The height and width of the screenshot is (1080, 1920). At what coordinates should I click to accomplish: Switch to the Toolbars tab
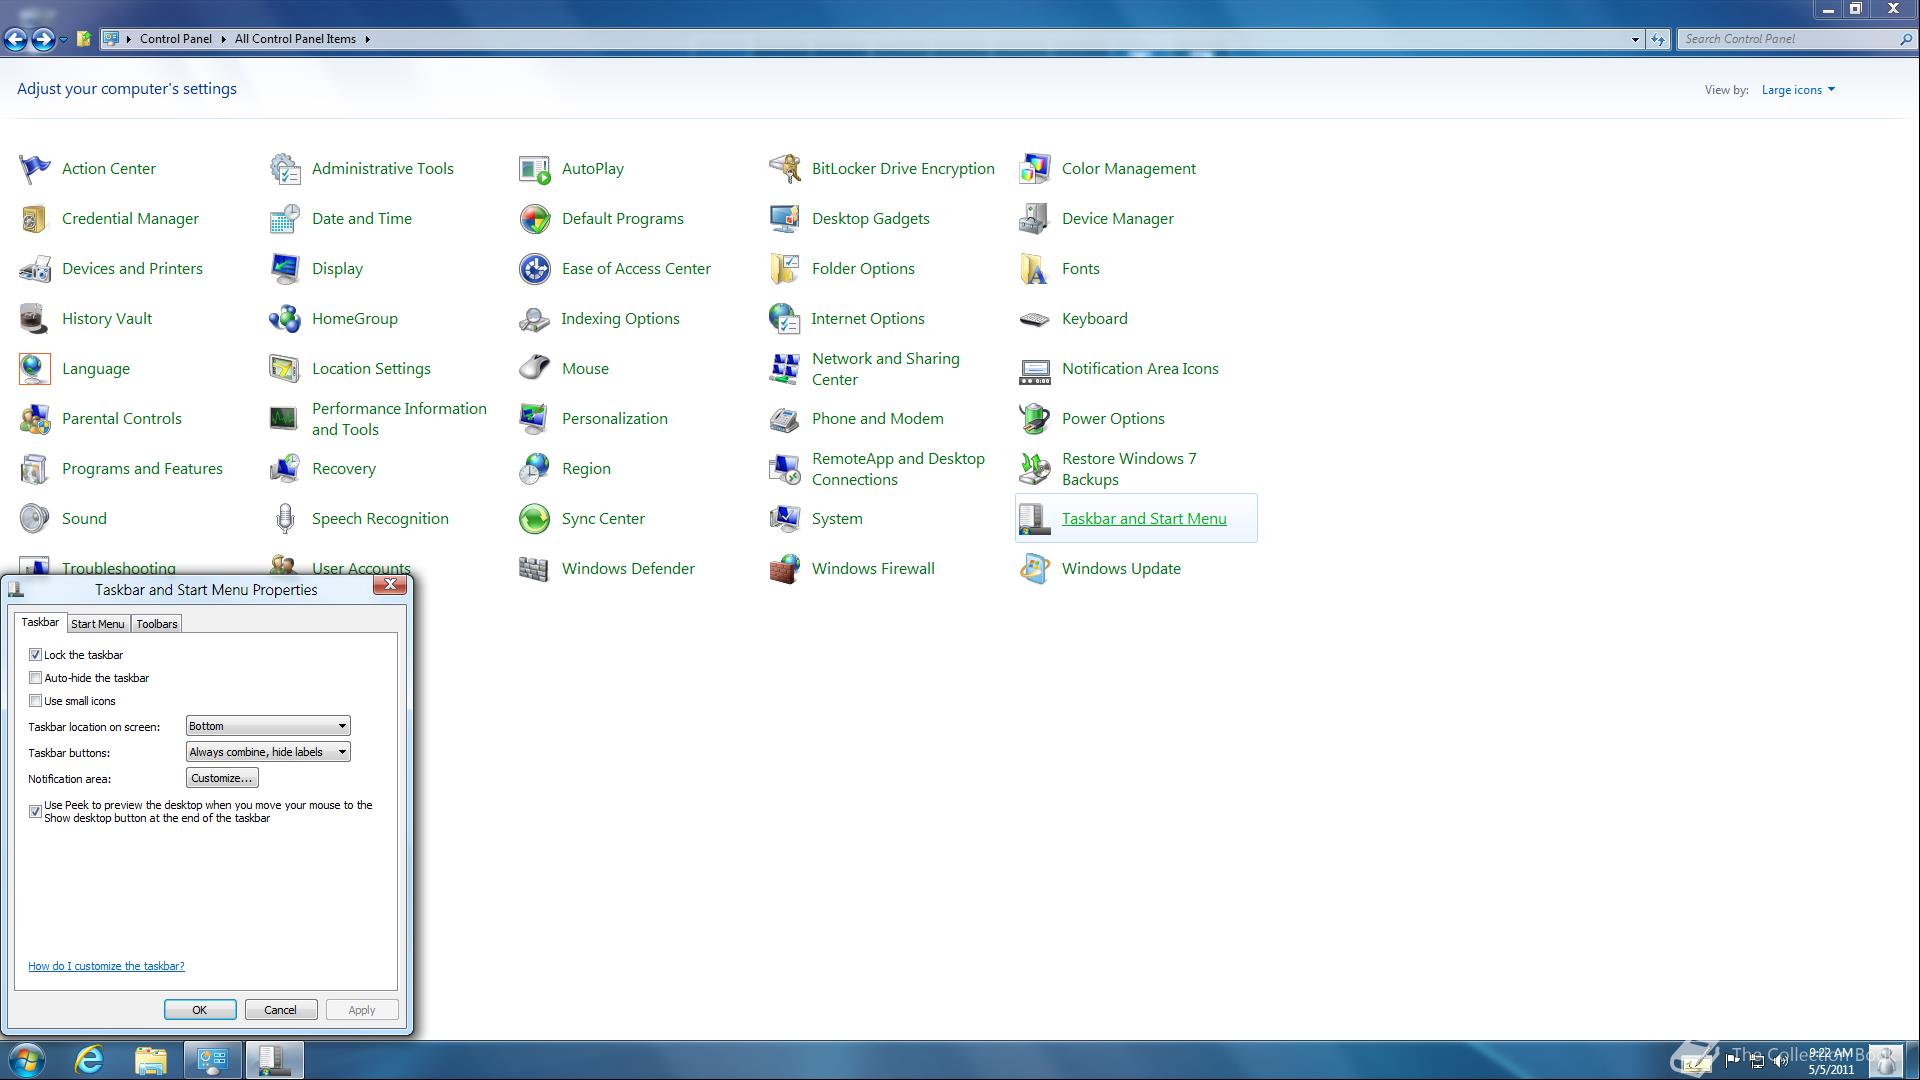point(157,624)
